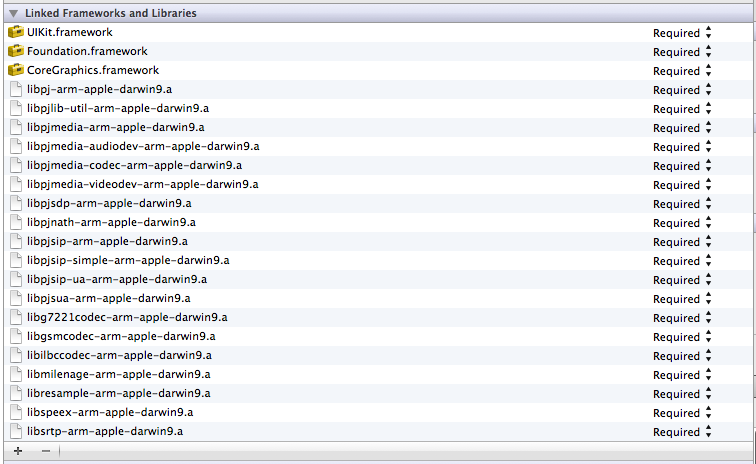The width and height of the screenshot is (756, 464).
Task: Click the file icon of libpjmedia-audiodev-arm-apple-darwin9.a
Action: (x=16, y=146)
